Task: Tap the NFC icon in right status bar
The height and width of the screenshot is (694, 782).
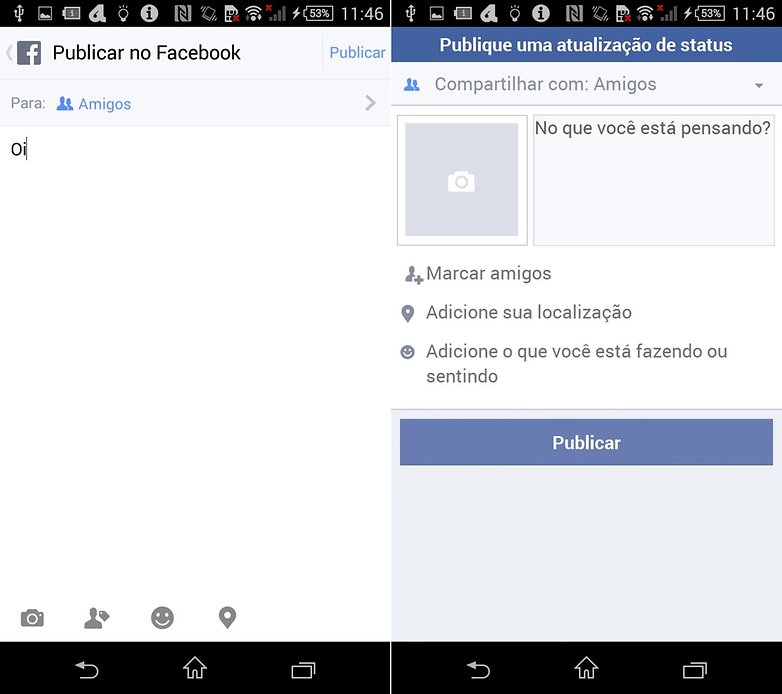Action: tap(574, 13)
